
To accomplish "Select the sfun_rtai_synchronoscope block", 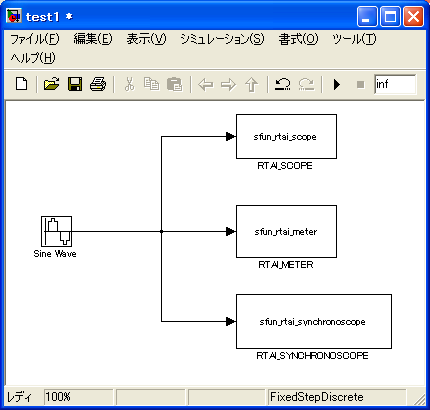I will pos(314,321).
